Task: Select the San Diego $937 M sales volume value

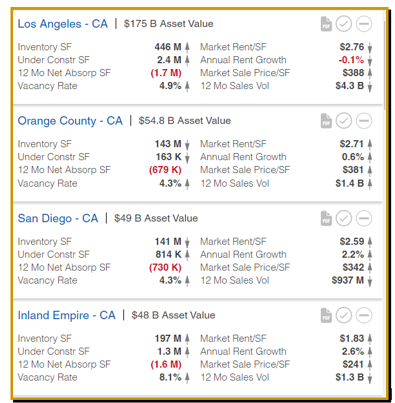Action: click(347, 280)
